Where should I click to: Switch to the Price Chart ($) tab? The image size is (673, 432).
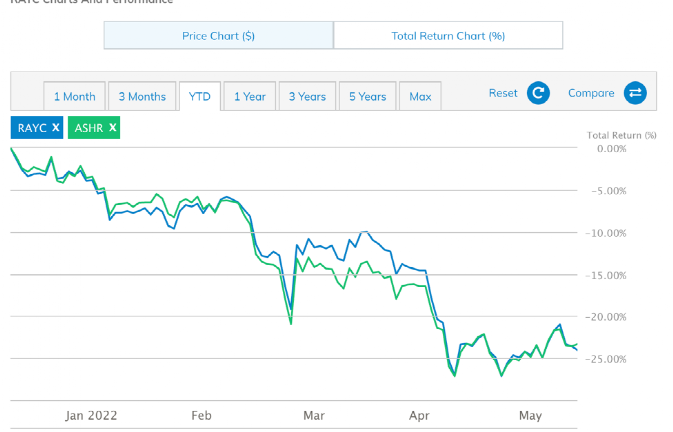tap(218, 36)
